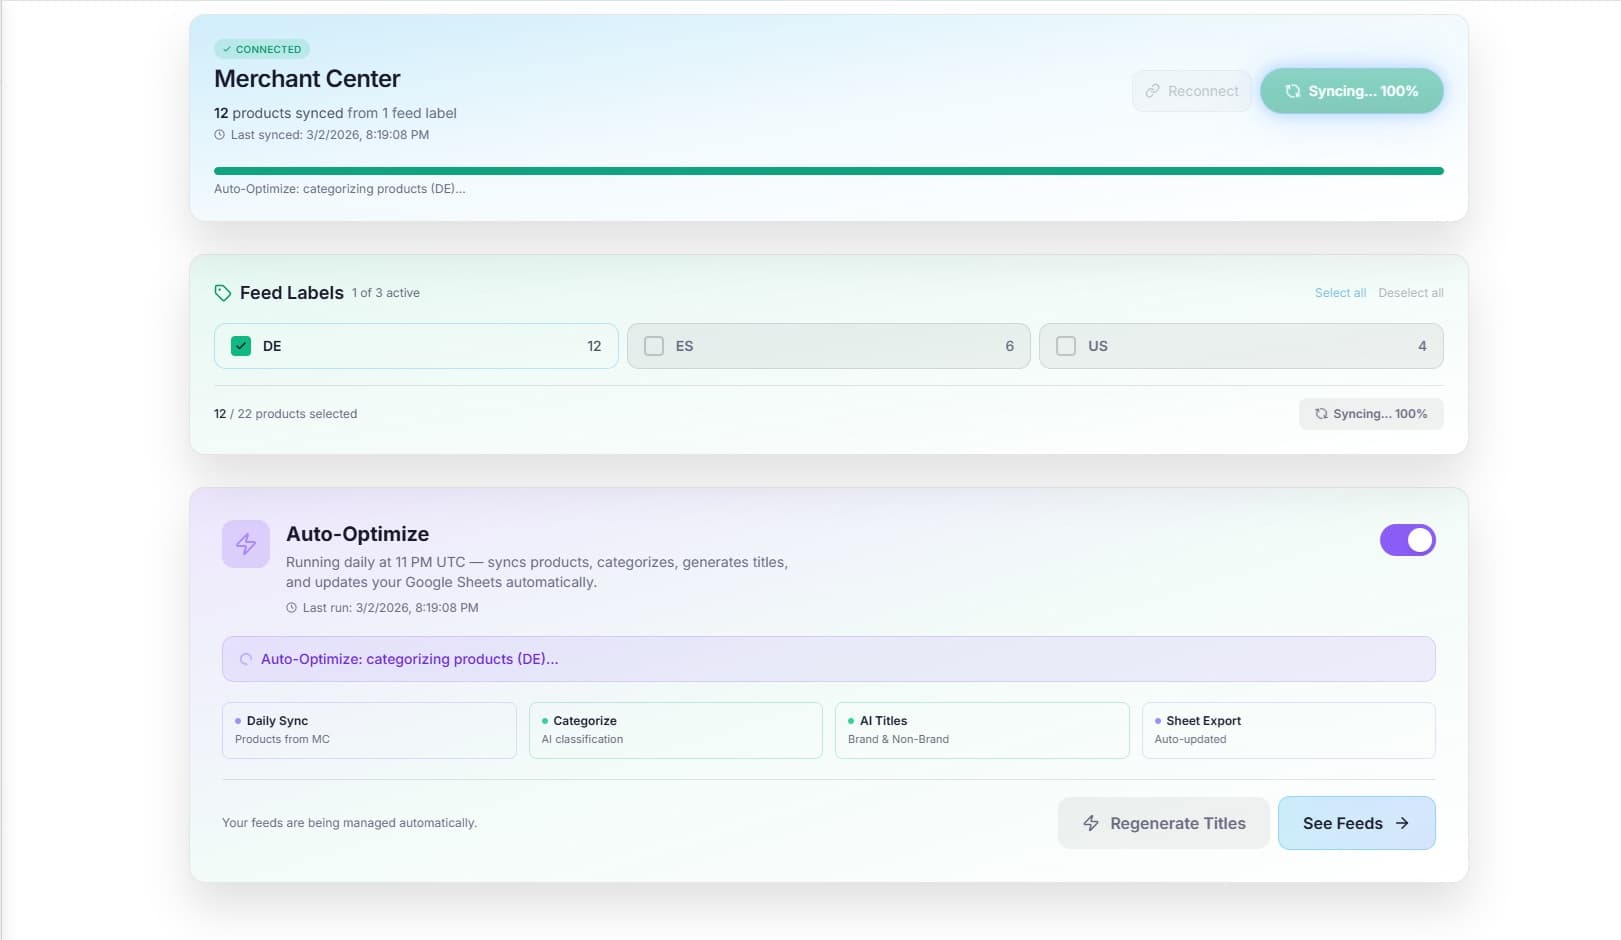
Task: Click the Categorize AI classification card
Action: (x=675, y=730)
